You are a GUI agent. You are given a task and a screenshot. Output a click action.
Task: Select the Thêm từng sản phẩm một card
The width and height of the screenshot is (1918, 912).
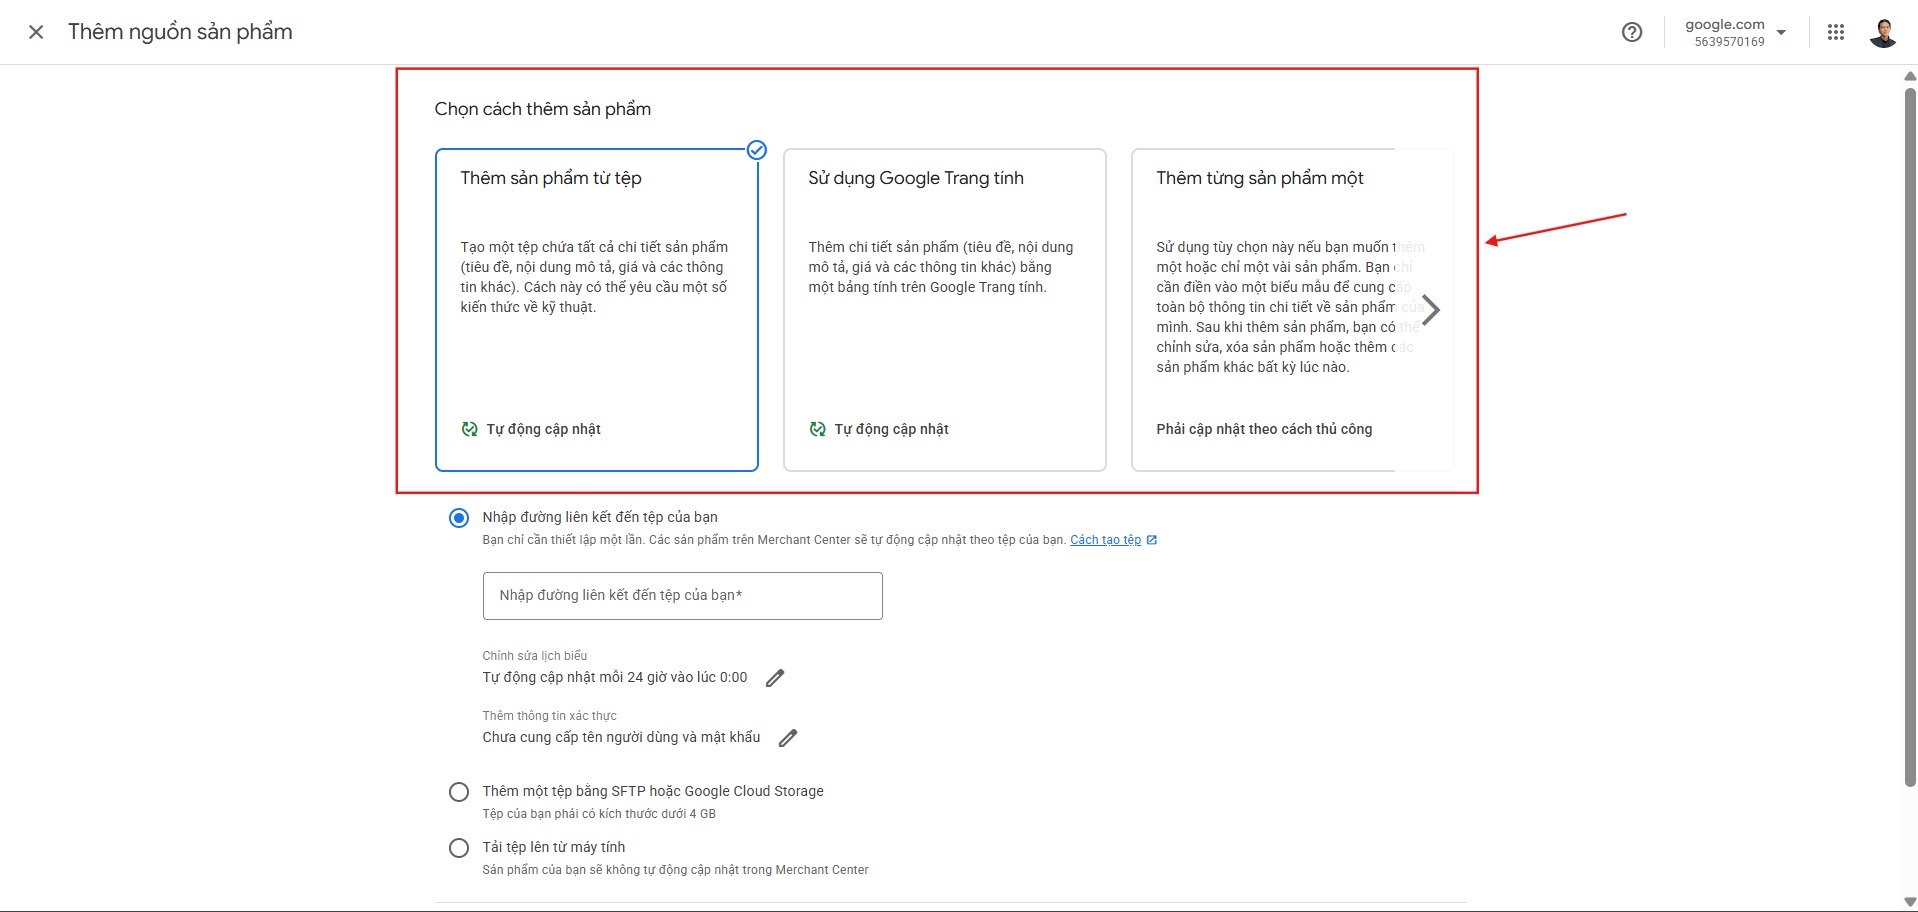pos(1292,310)
